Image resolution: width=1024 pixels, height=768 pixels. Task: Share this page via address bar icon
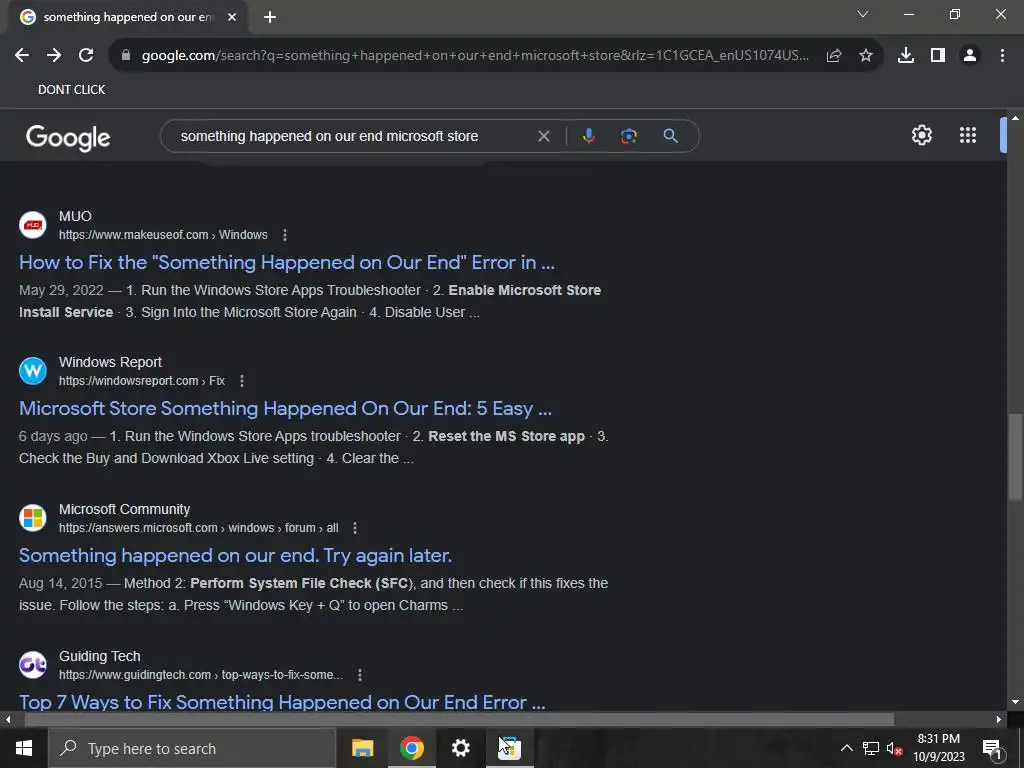coord(834,56)
